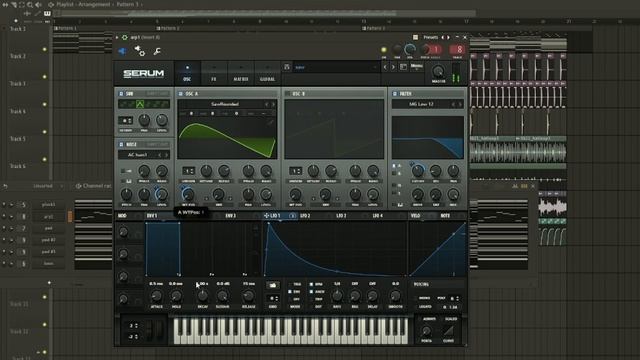640x360 pixels.
Task: Select the highlighted sub oscillator waveform shape
Action: (140, 104)
